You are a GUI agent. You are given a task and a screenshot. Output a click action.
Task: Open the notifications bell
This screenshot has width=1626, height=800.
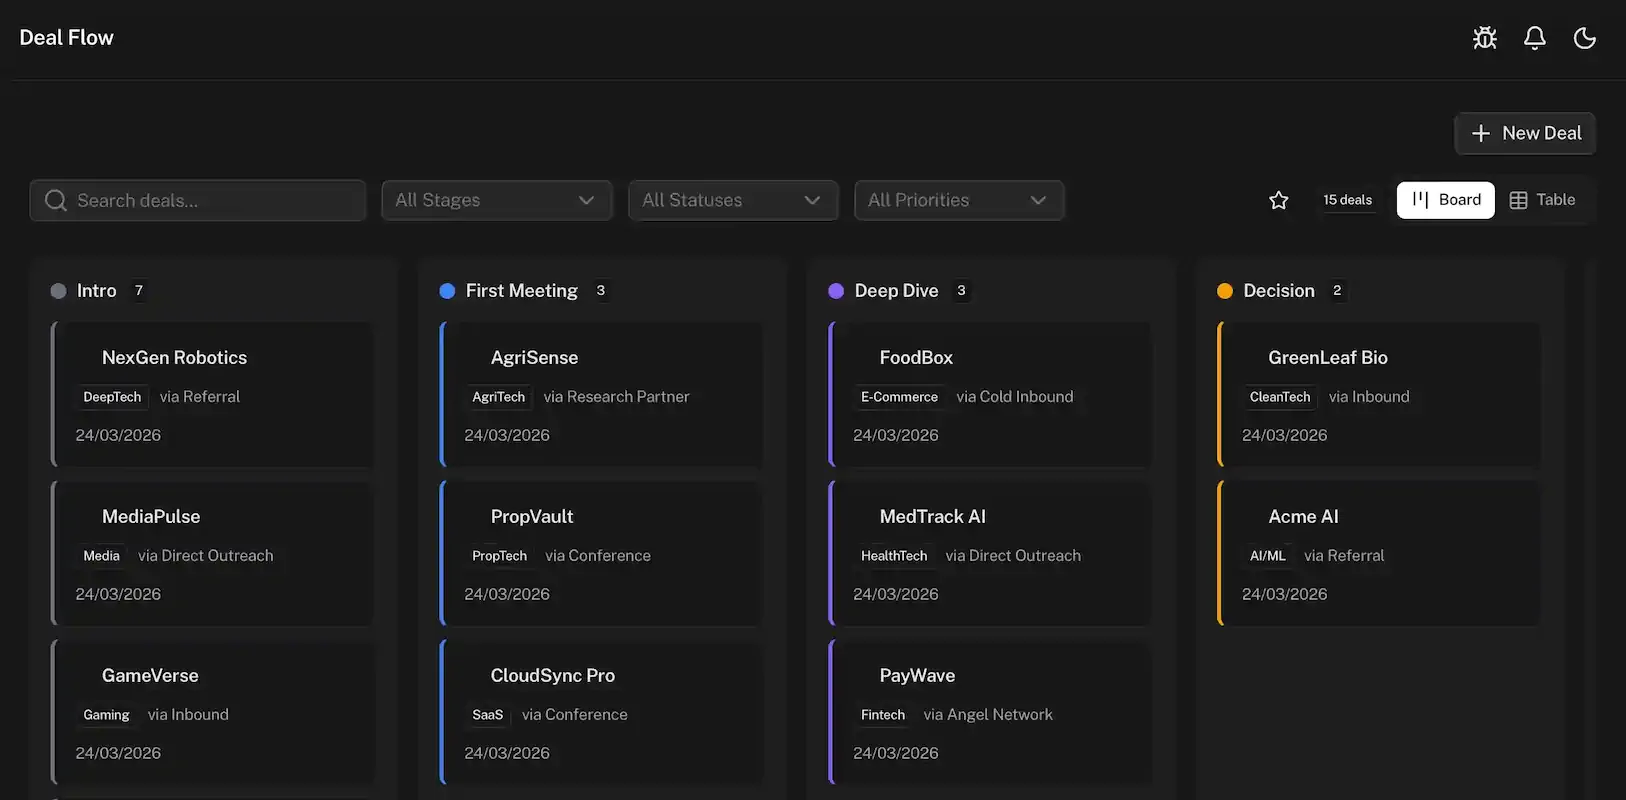click(1534, 38)
